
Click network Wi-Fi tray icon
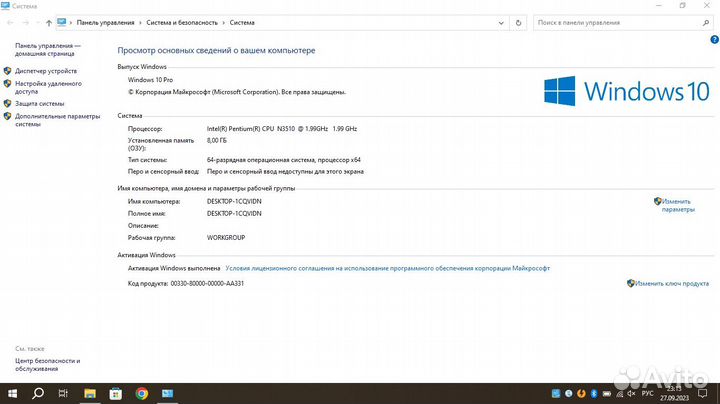(x=619, y=393)
